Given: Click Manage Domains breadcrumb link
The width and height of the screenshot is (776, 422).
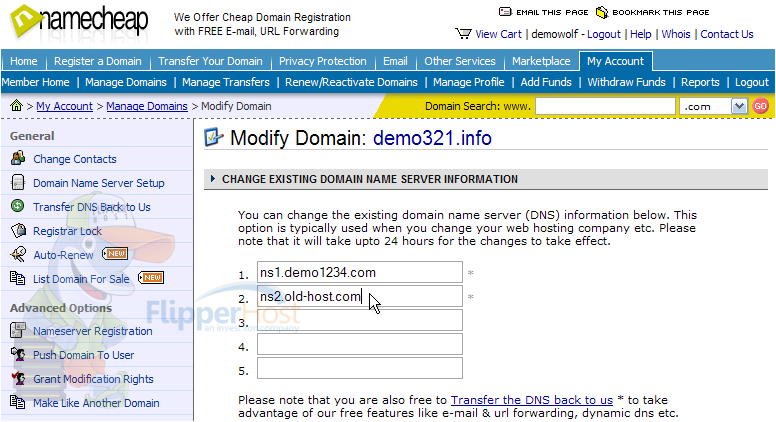Looking at the screenshot, I should pyautogui.click(x=147, y=106).
